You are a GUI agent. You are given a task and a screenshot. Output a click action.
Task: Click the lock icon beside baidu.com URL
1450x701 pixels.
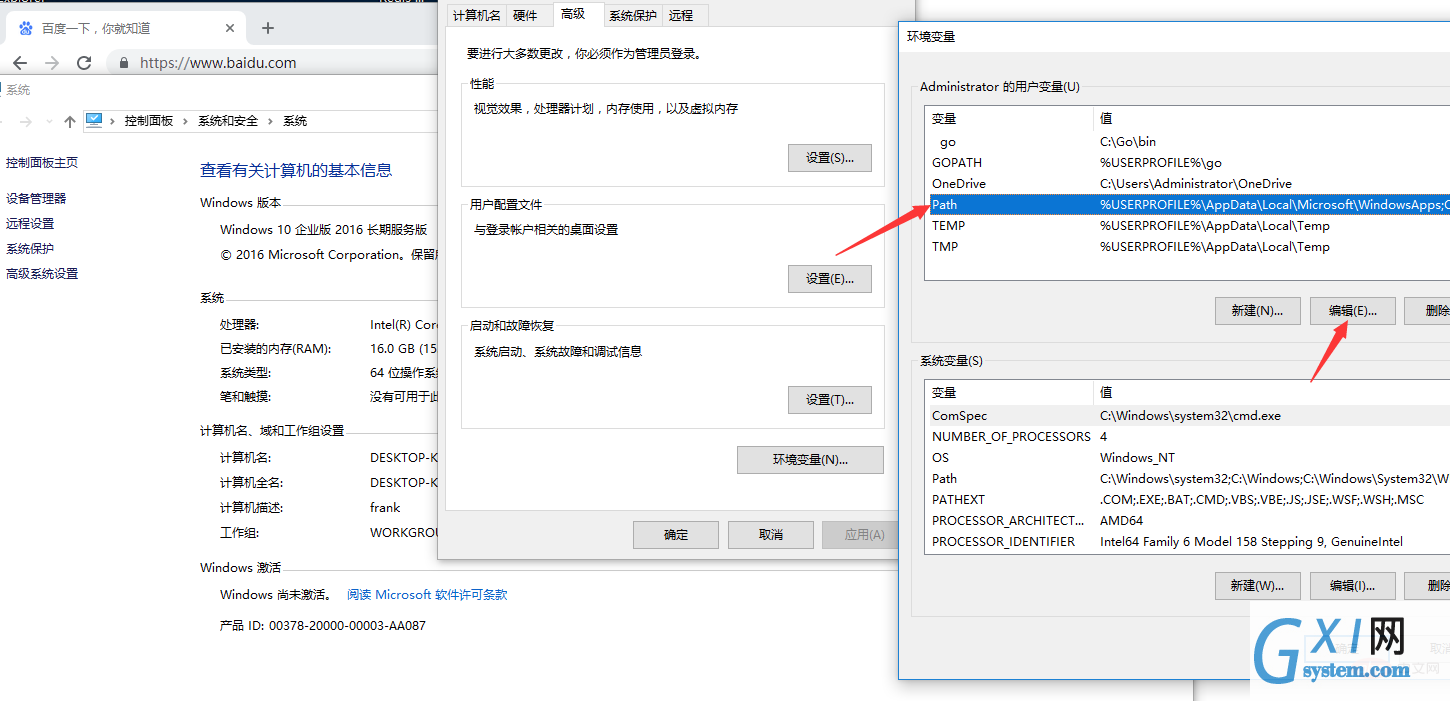[x=124, y=62]
